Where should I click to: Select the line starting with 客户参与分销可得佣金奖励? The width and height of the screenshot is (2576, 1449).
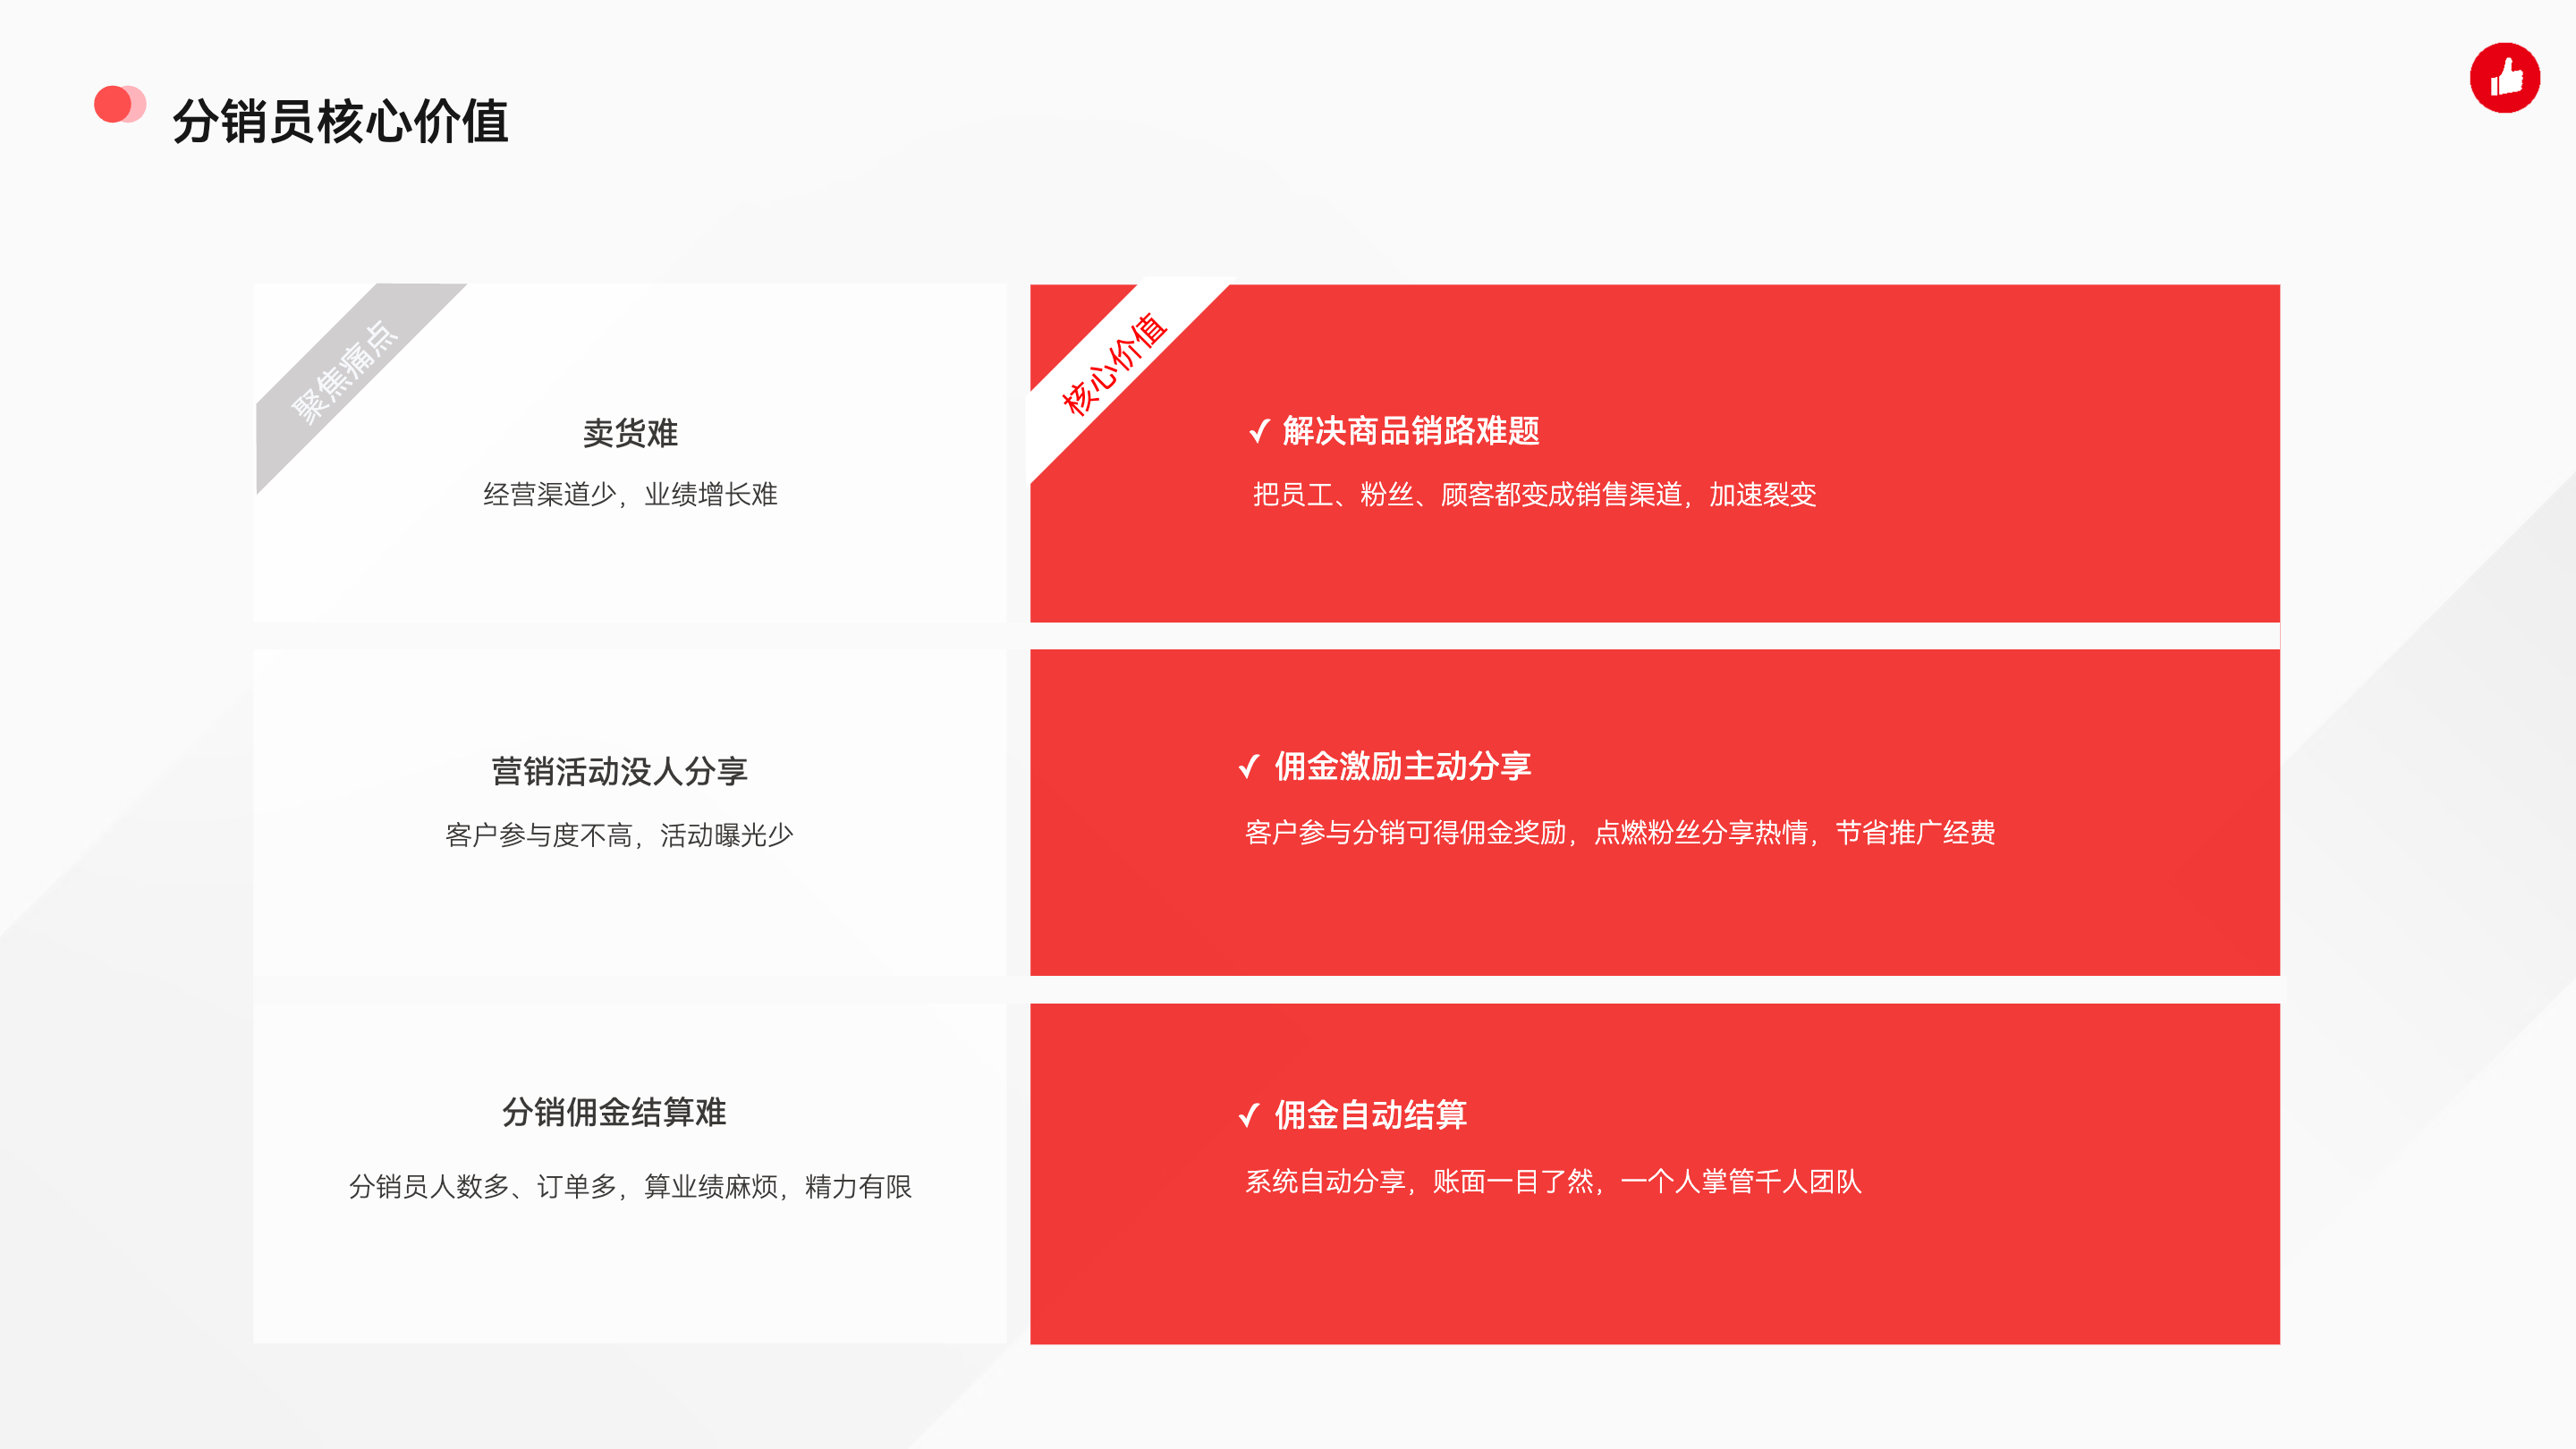click(x=1620, y=832)
